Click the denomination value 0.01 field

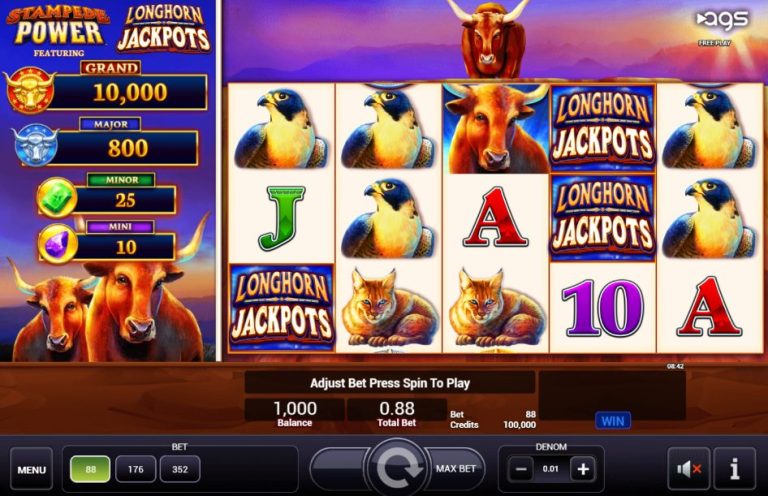tap(551, 469)
